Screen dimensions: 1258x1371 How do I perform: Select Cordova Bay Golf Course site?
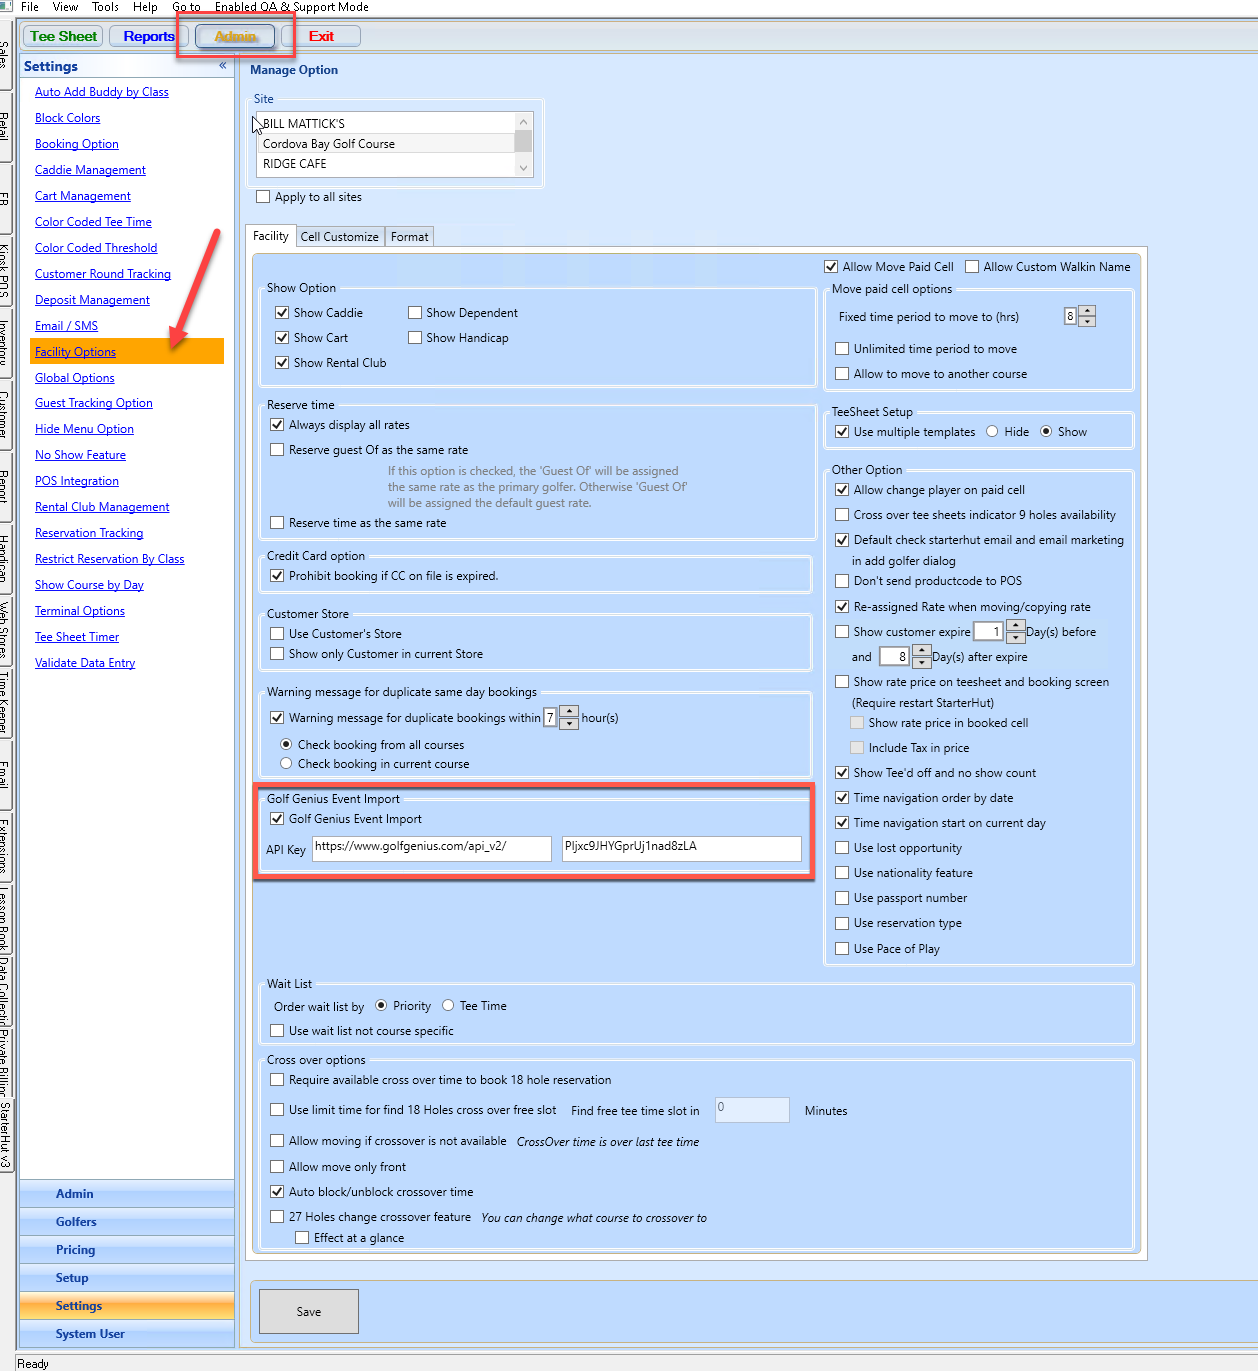tap(329, 144)
